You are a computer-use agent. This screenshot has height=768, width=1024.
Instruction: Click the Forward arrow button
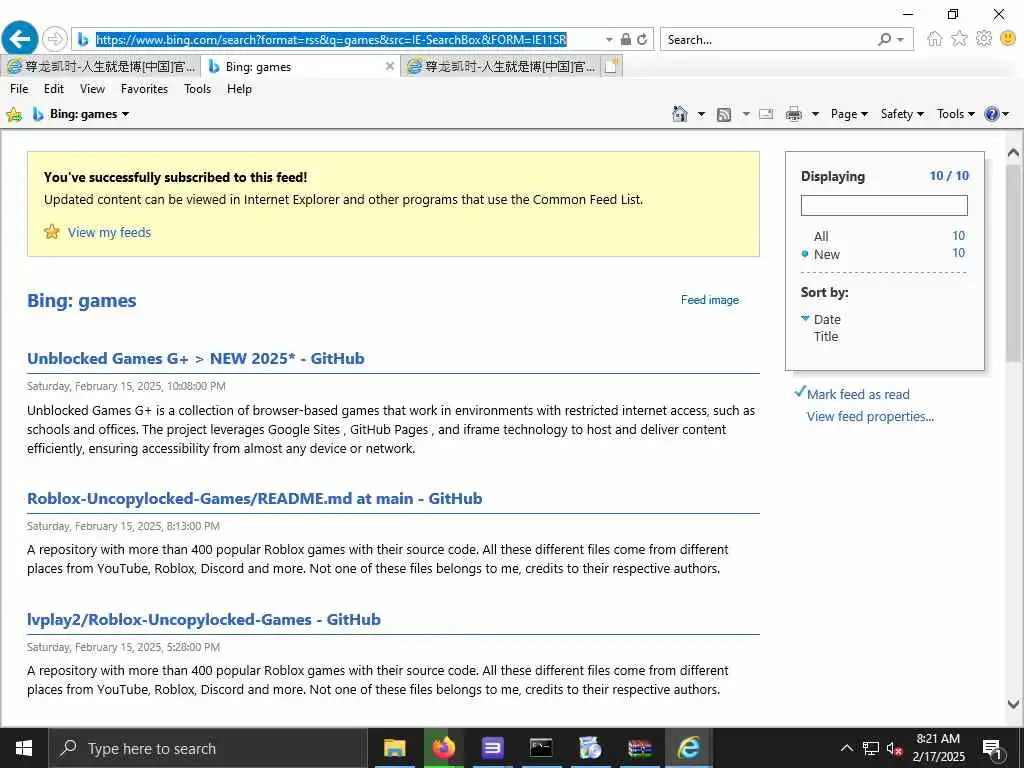[55, 39]
